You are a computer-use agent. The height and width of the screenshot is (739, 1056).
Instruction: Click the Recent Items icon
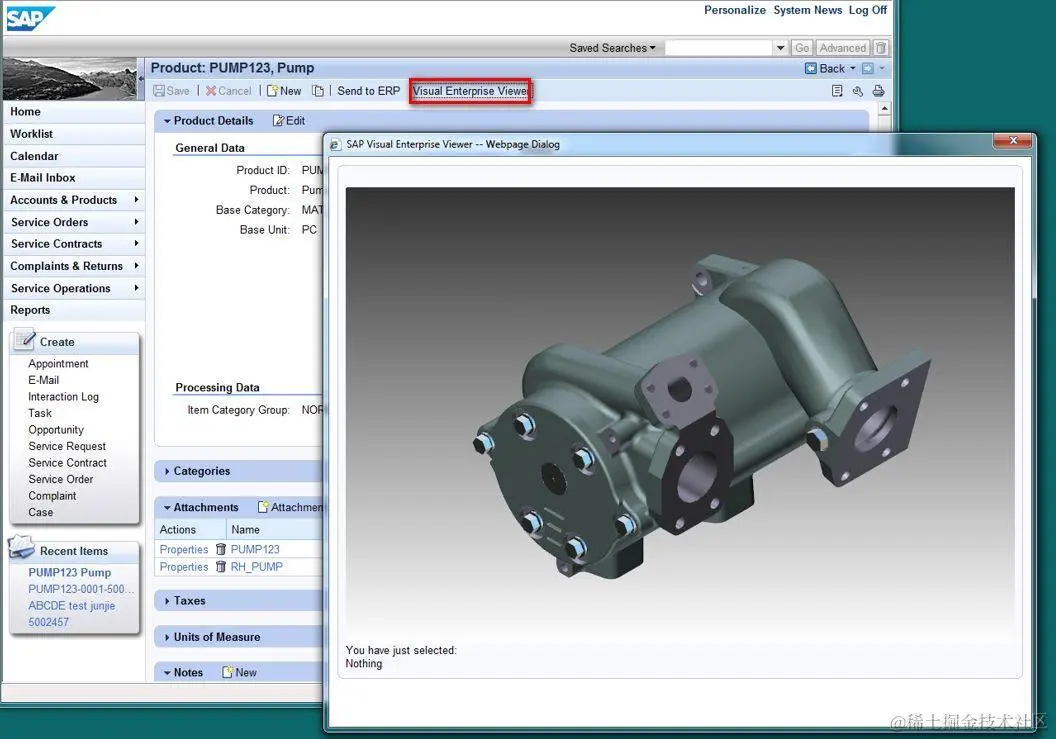[21, 546]
